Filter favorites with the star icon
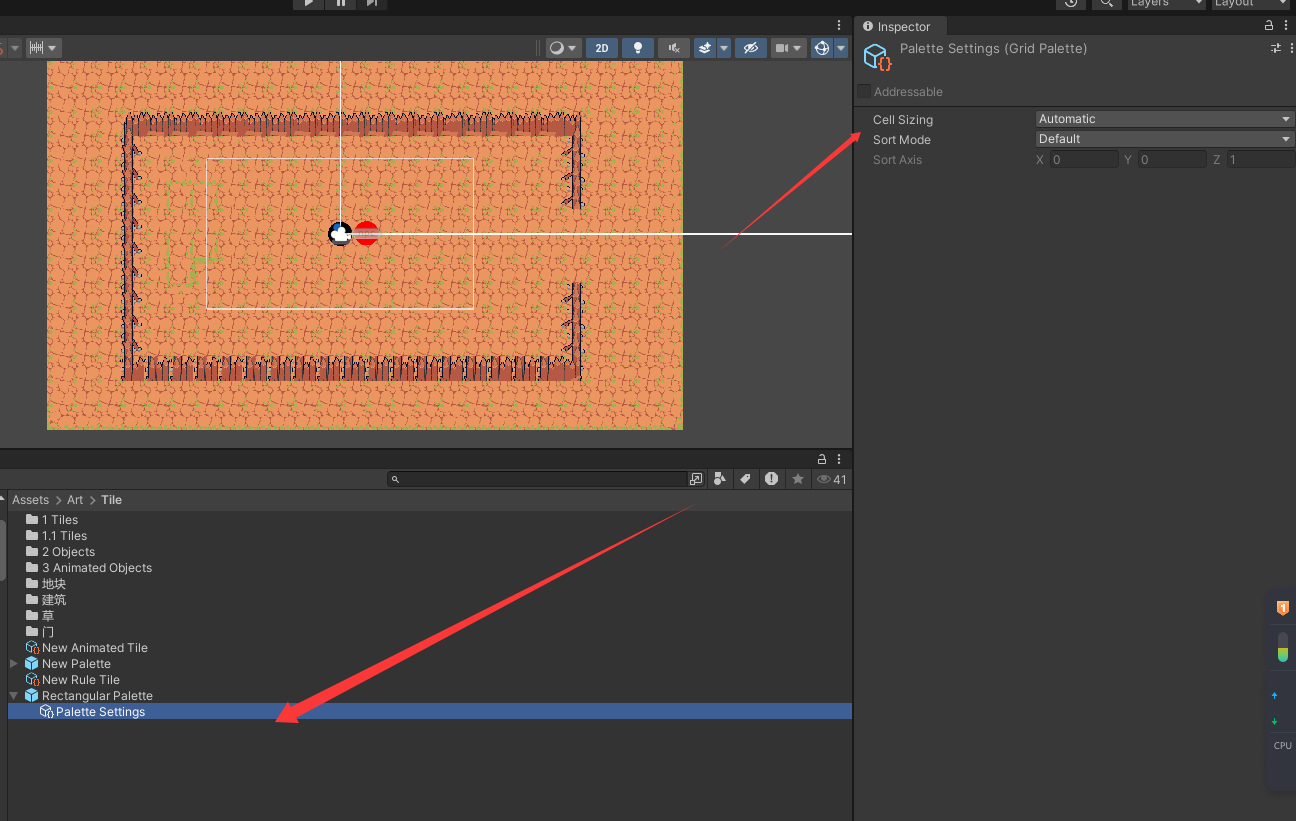The image size is (1296, 821). click(x=797, y=479)
